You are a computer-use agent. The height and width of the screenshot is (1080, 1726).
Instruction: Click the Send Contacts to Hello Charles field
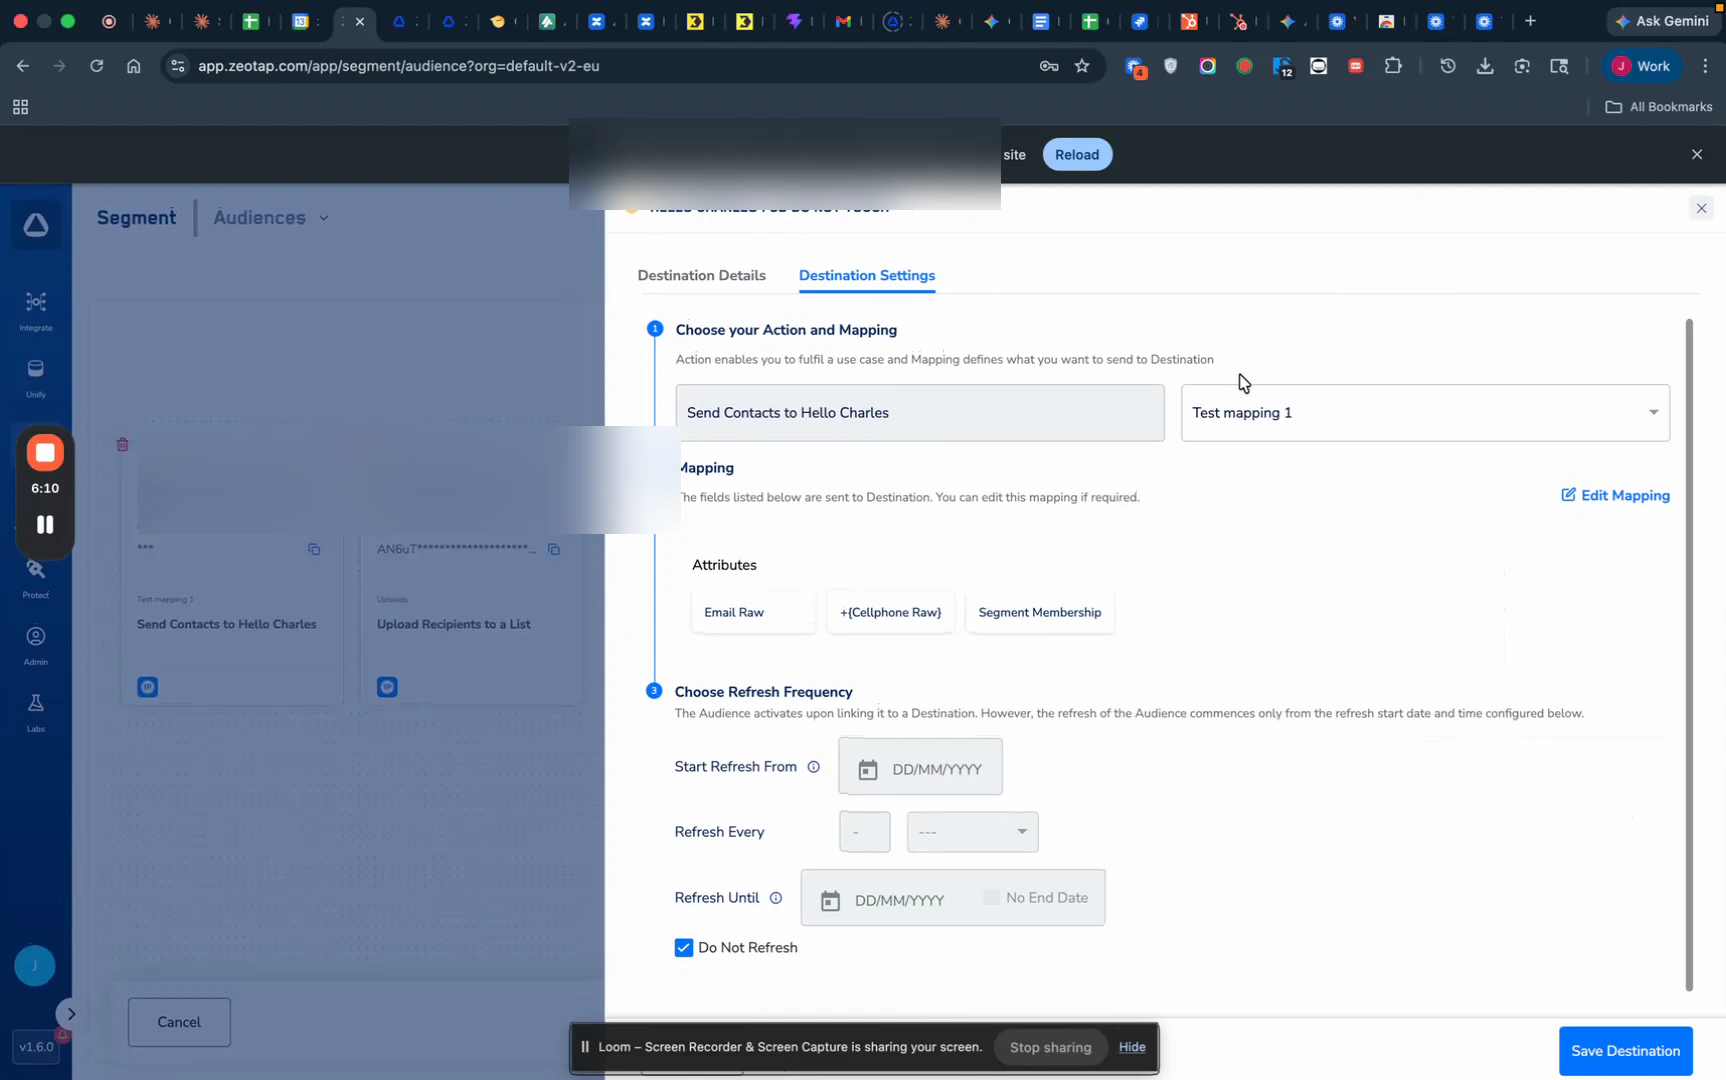point(920,413)
